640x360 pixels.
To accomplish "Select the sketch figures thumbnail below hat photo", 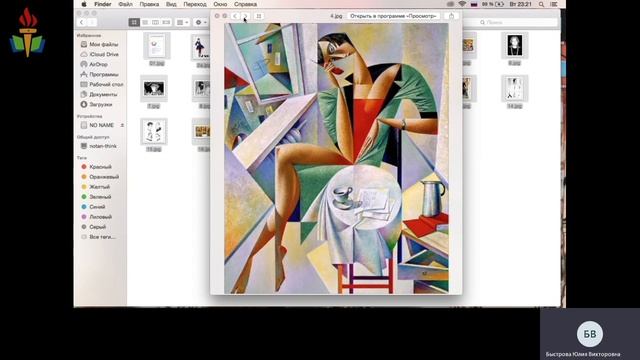I will (x=154, y=131).
